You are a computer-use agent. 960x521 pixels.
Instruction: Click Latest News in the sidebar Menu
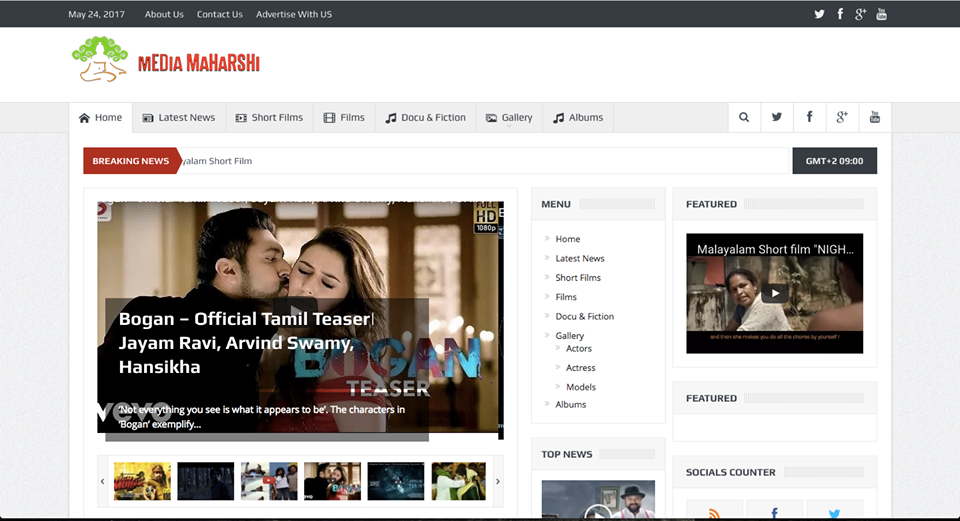tap(580, 258)
